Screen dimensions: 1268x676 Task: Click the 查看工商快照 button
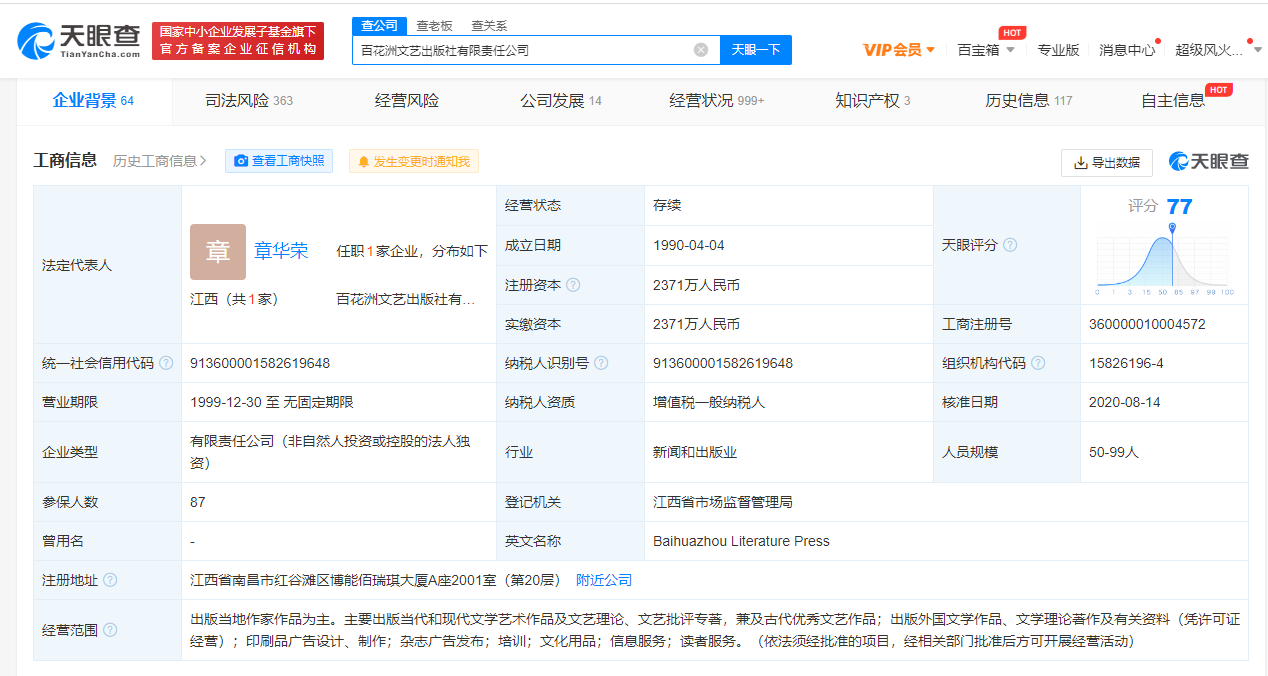click(279, 161)
